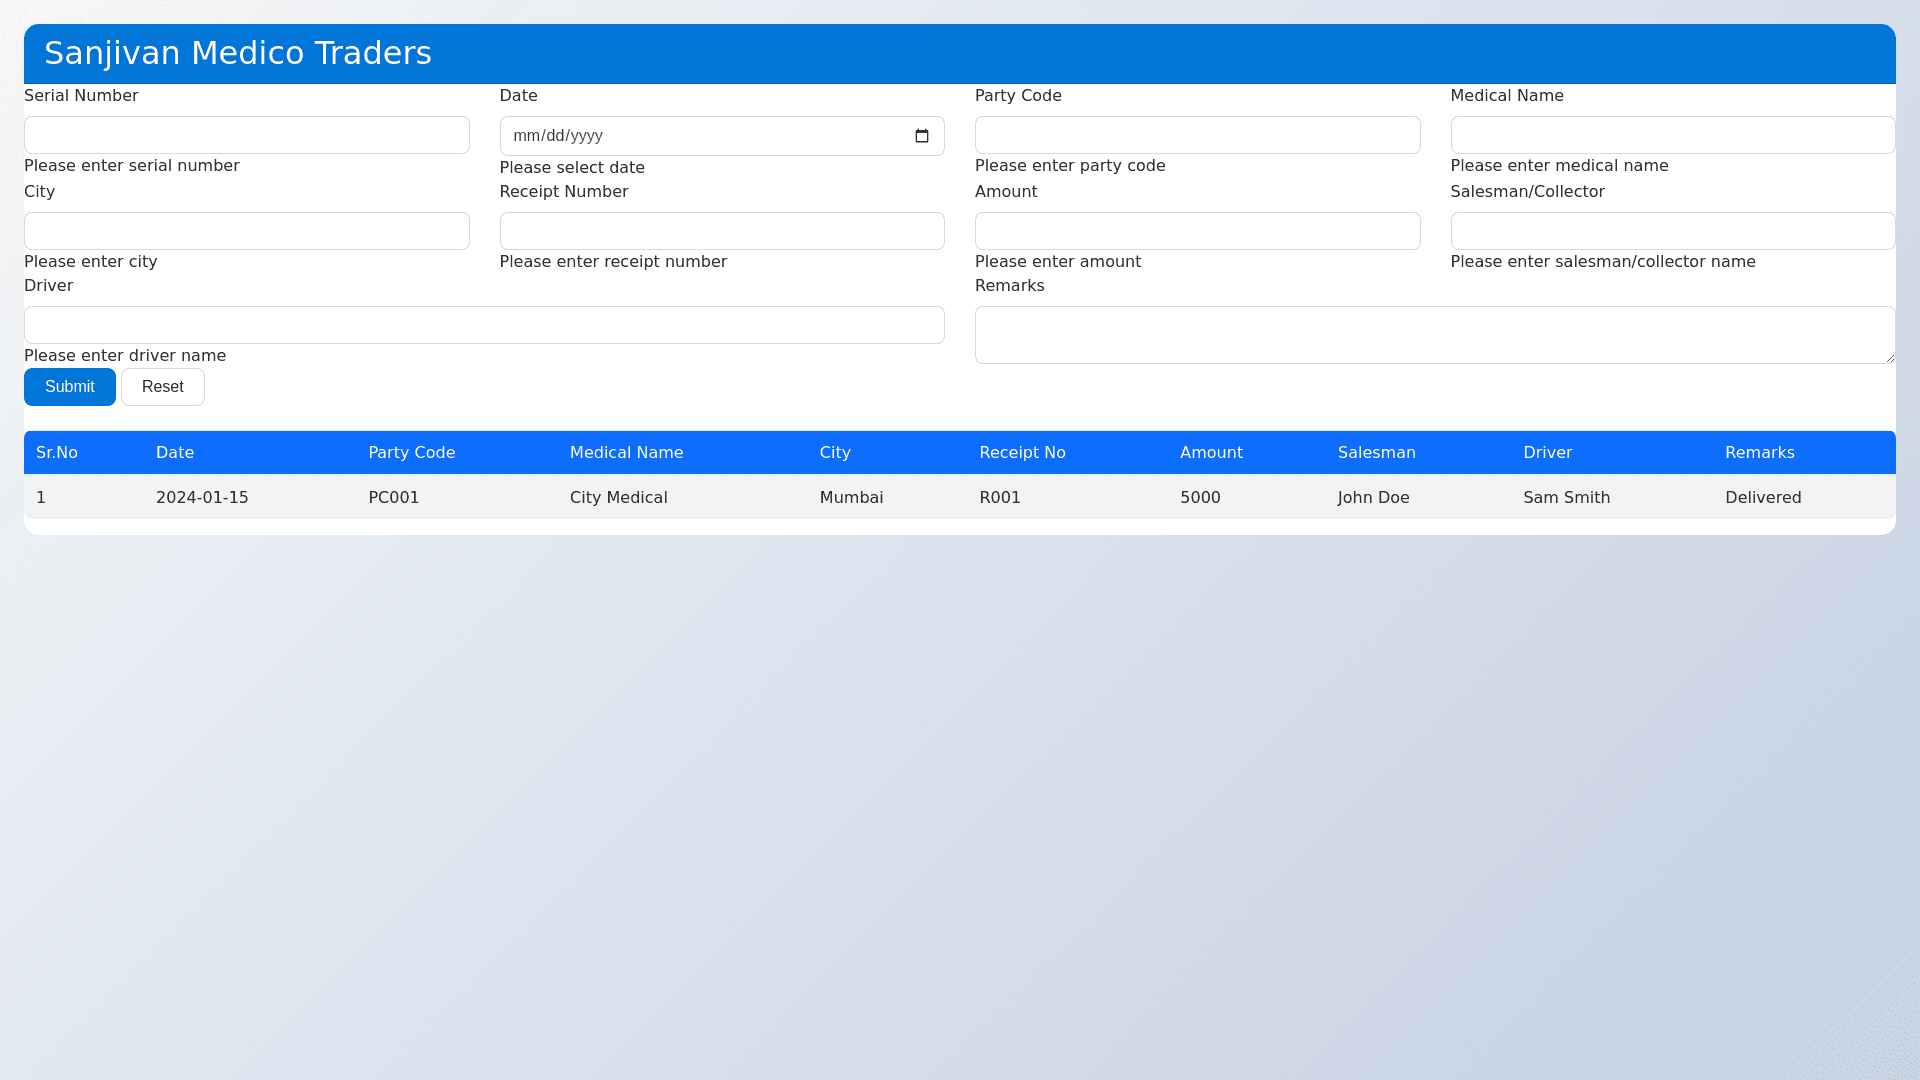Focus the Serial Number input field
The width and height of the screenshot is (1920, 1080).
(x=246, y=135)
